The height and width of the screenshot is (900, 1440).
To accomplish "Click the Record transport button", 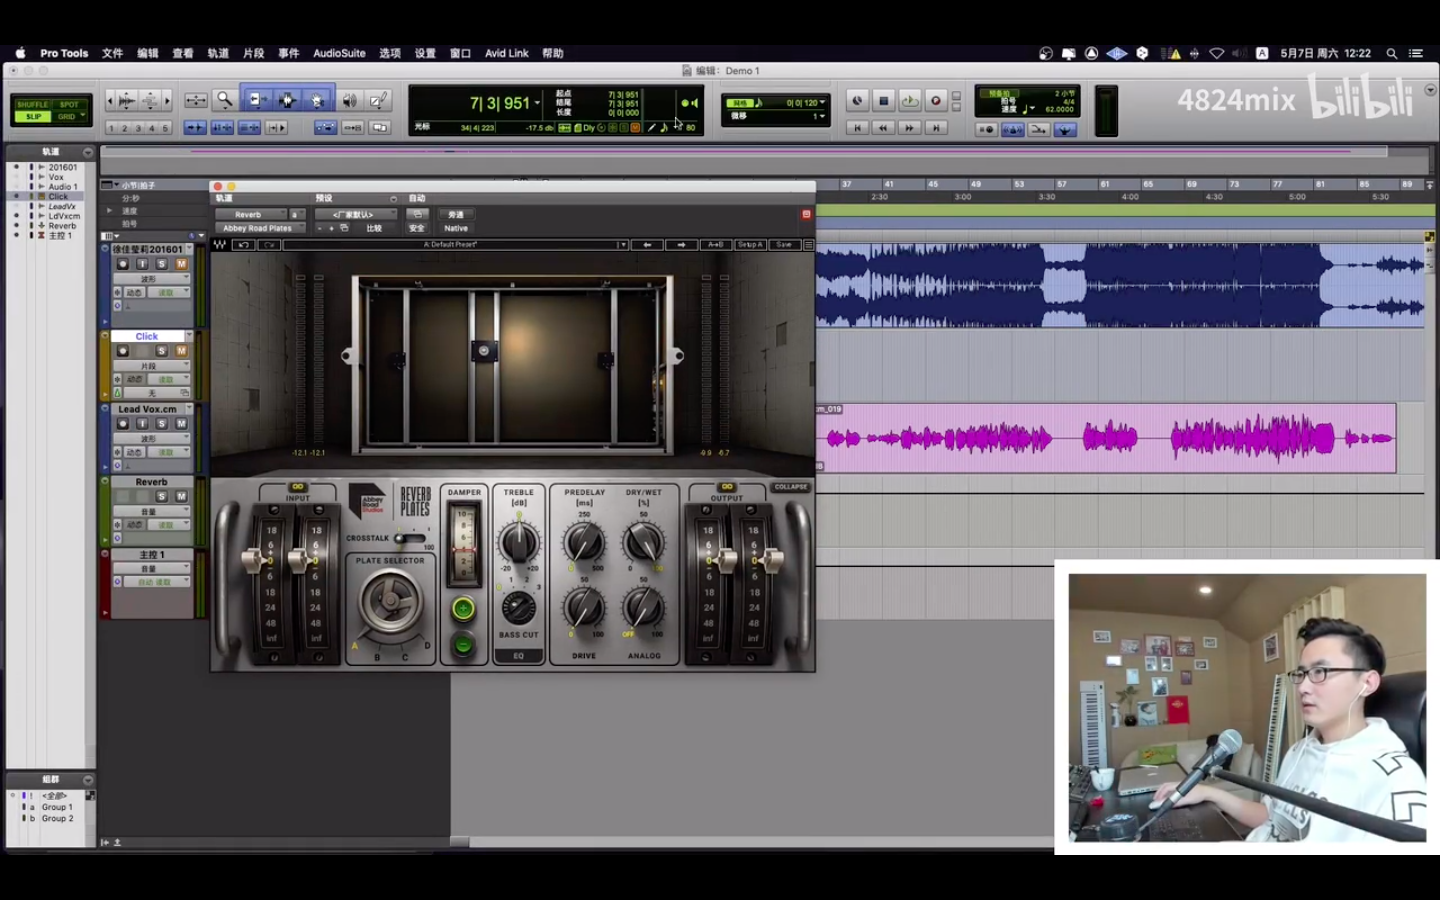I will [936, 100].
